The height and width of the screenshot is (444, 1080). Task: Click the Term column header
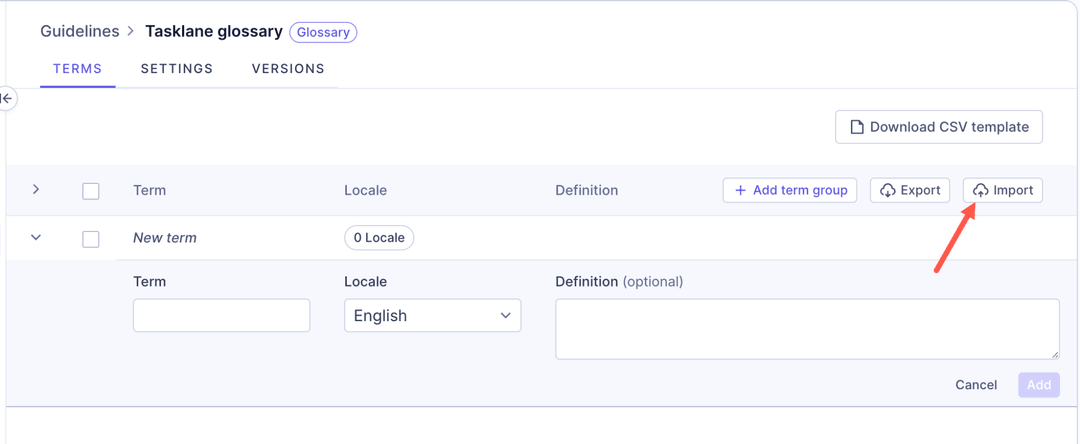point(149,190)
